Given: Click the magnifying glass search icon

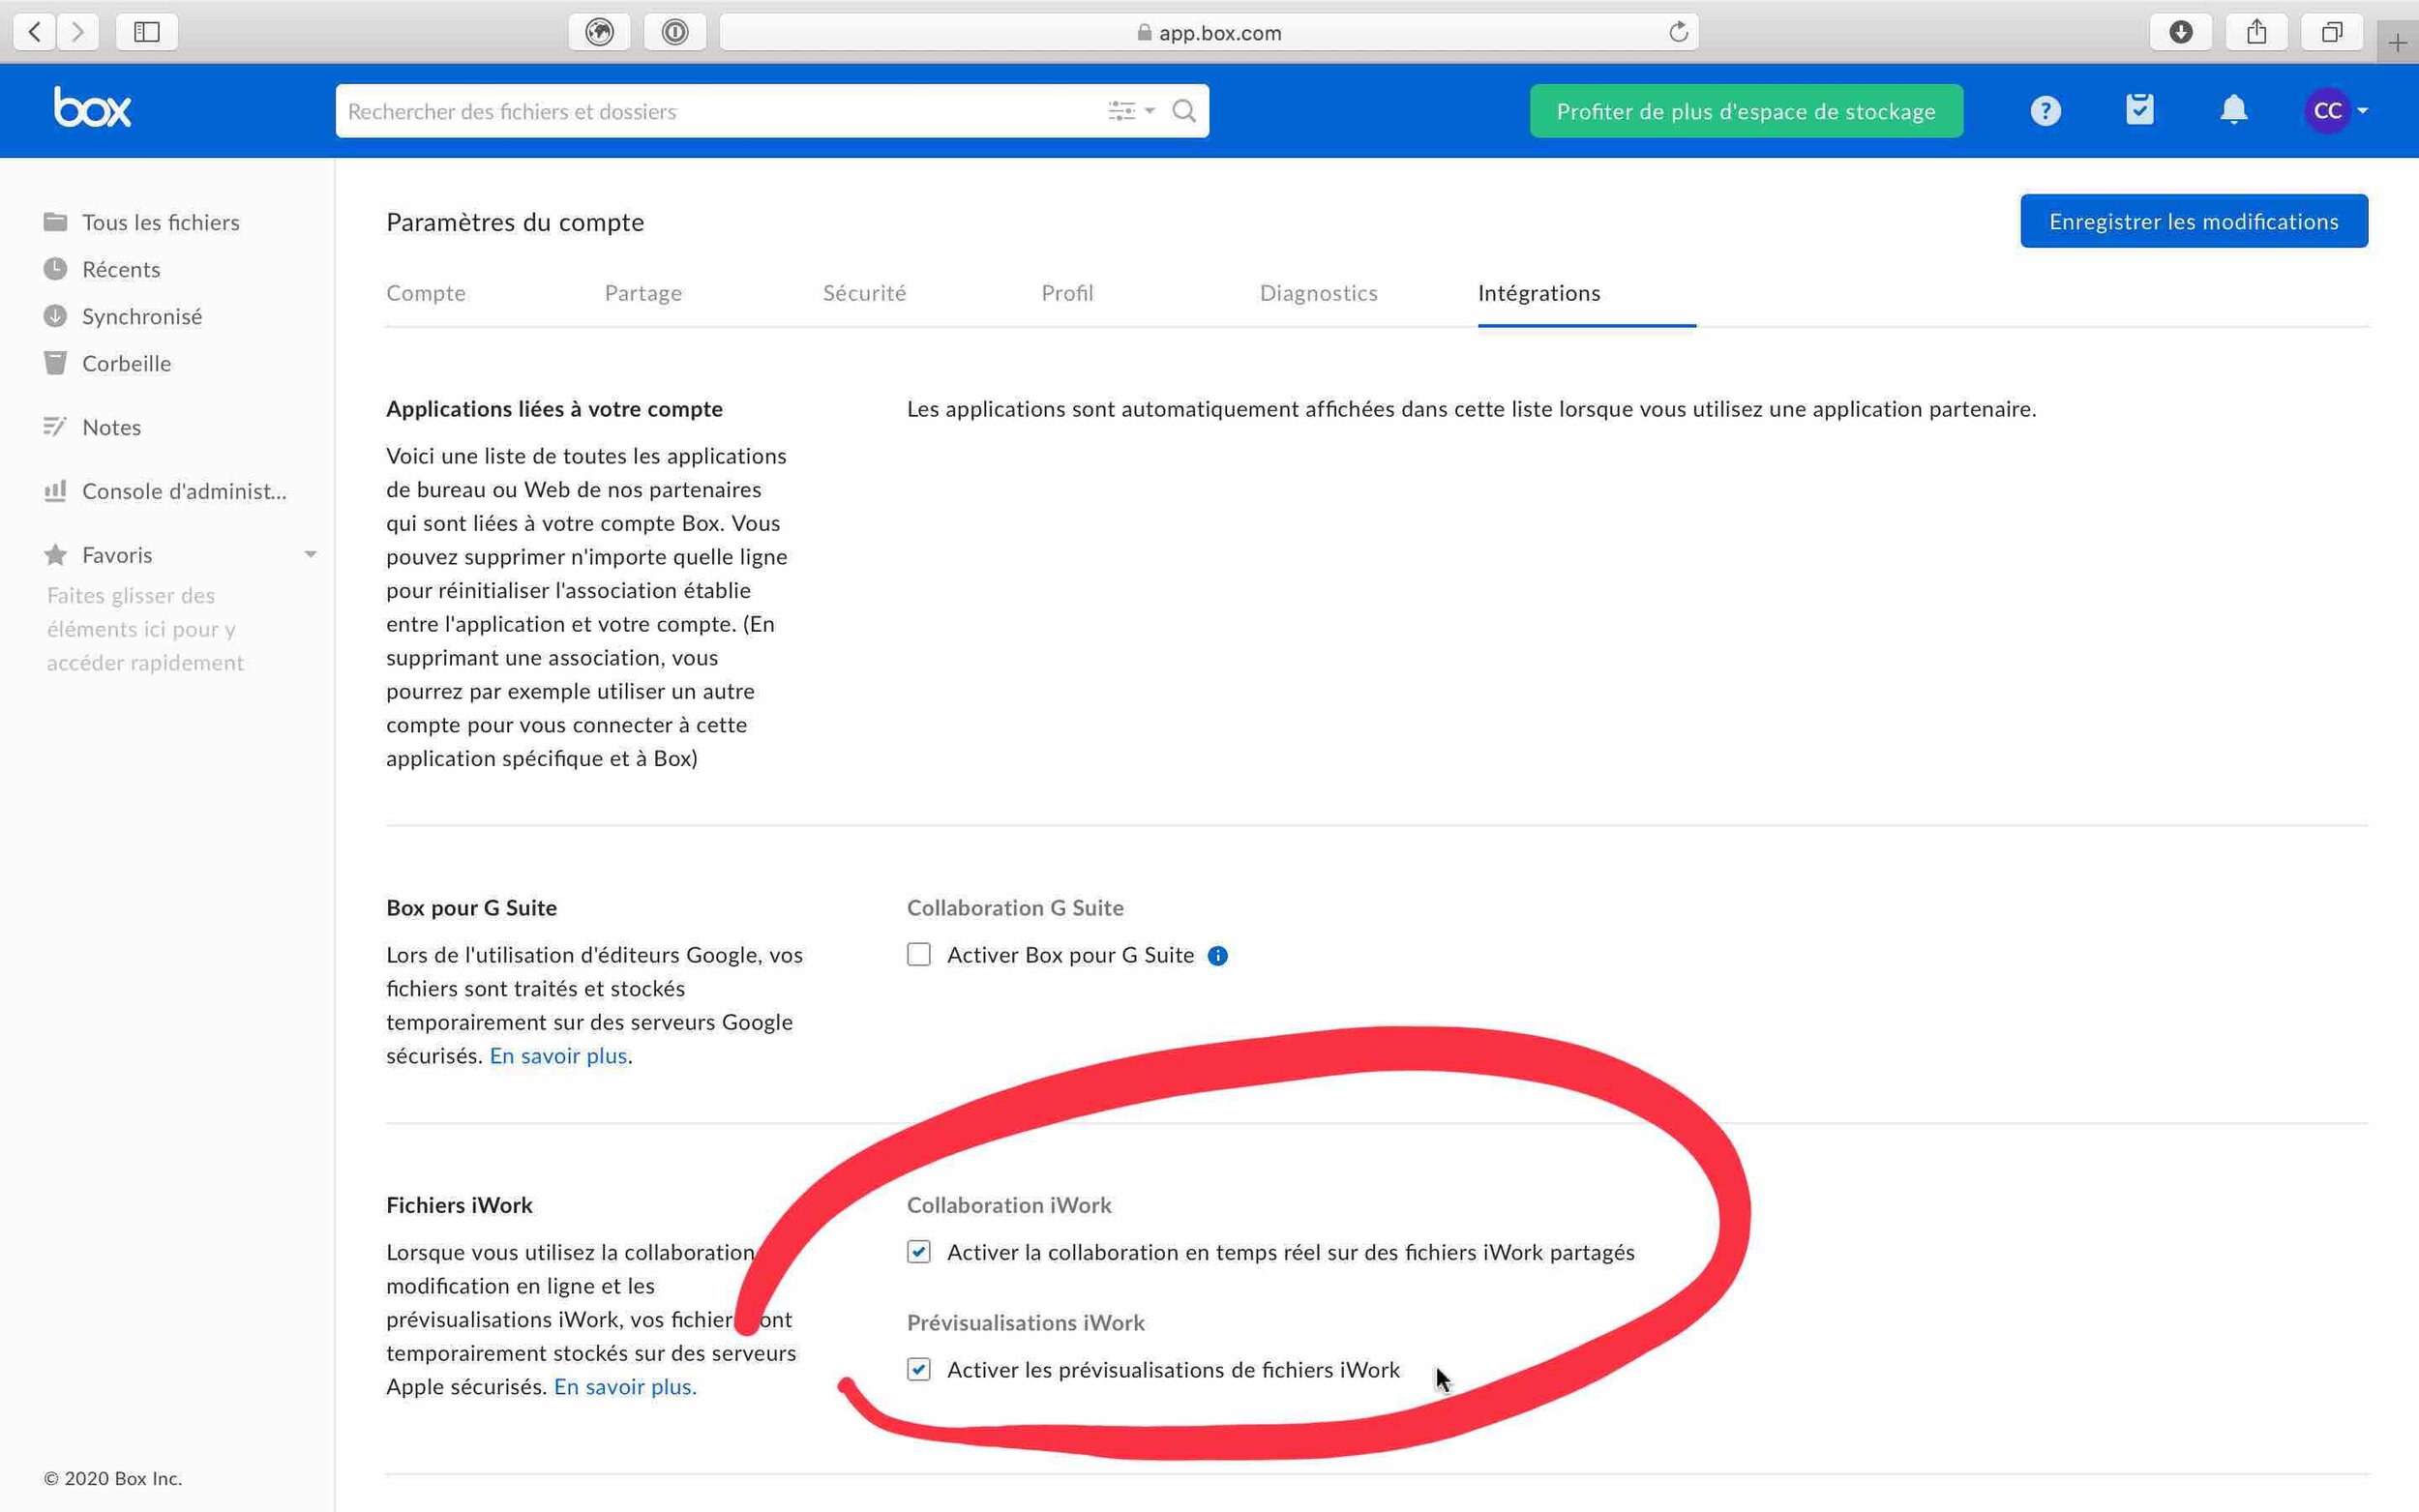Looking at the screenshot, I should click(1184, 111).
